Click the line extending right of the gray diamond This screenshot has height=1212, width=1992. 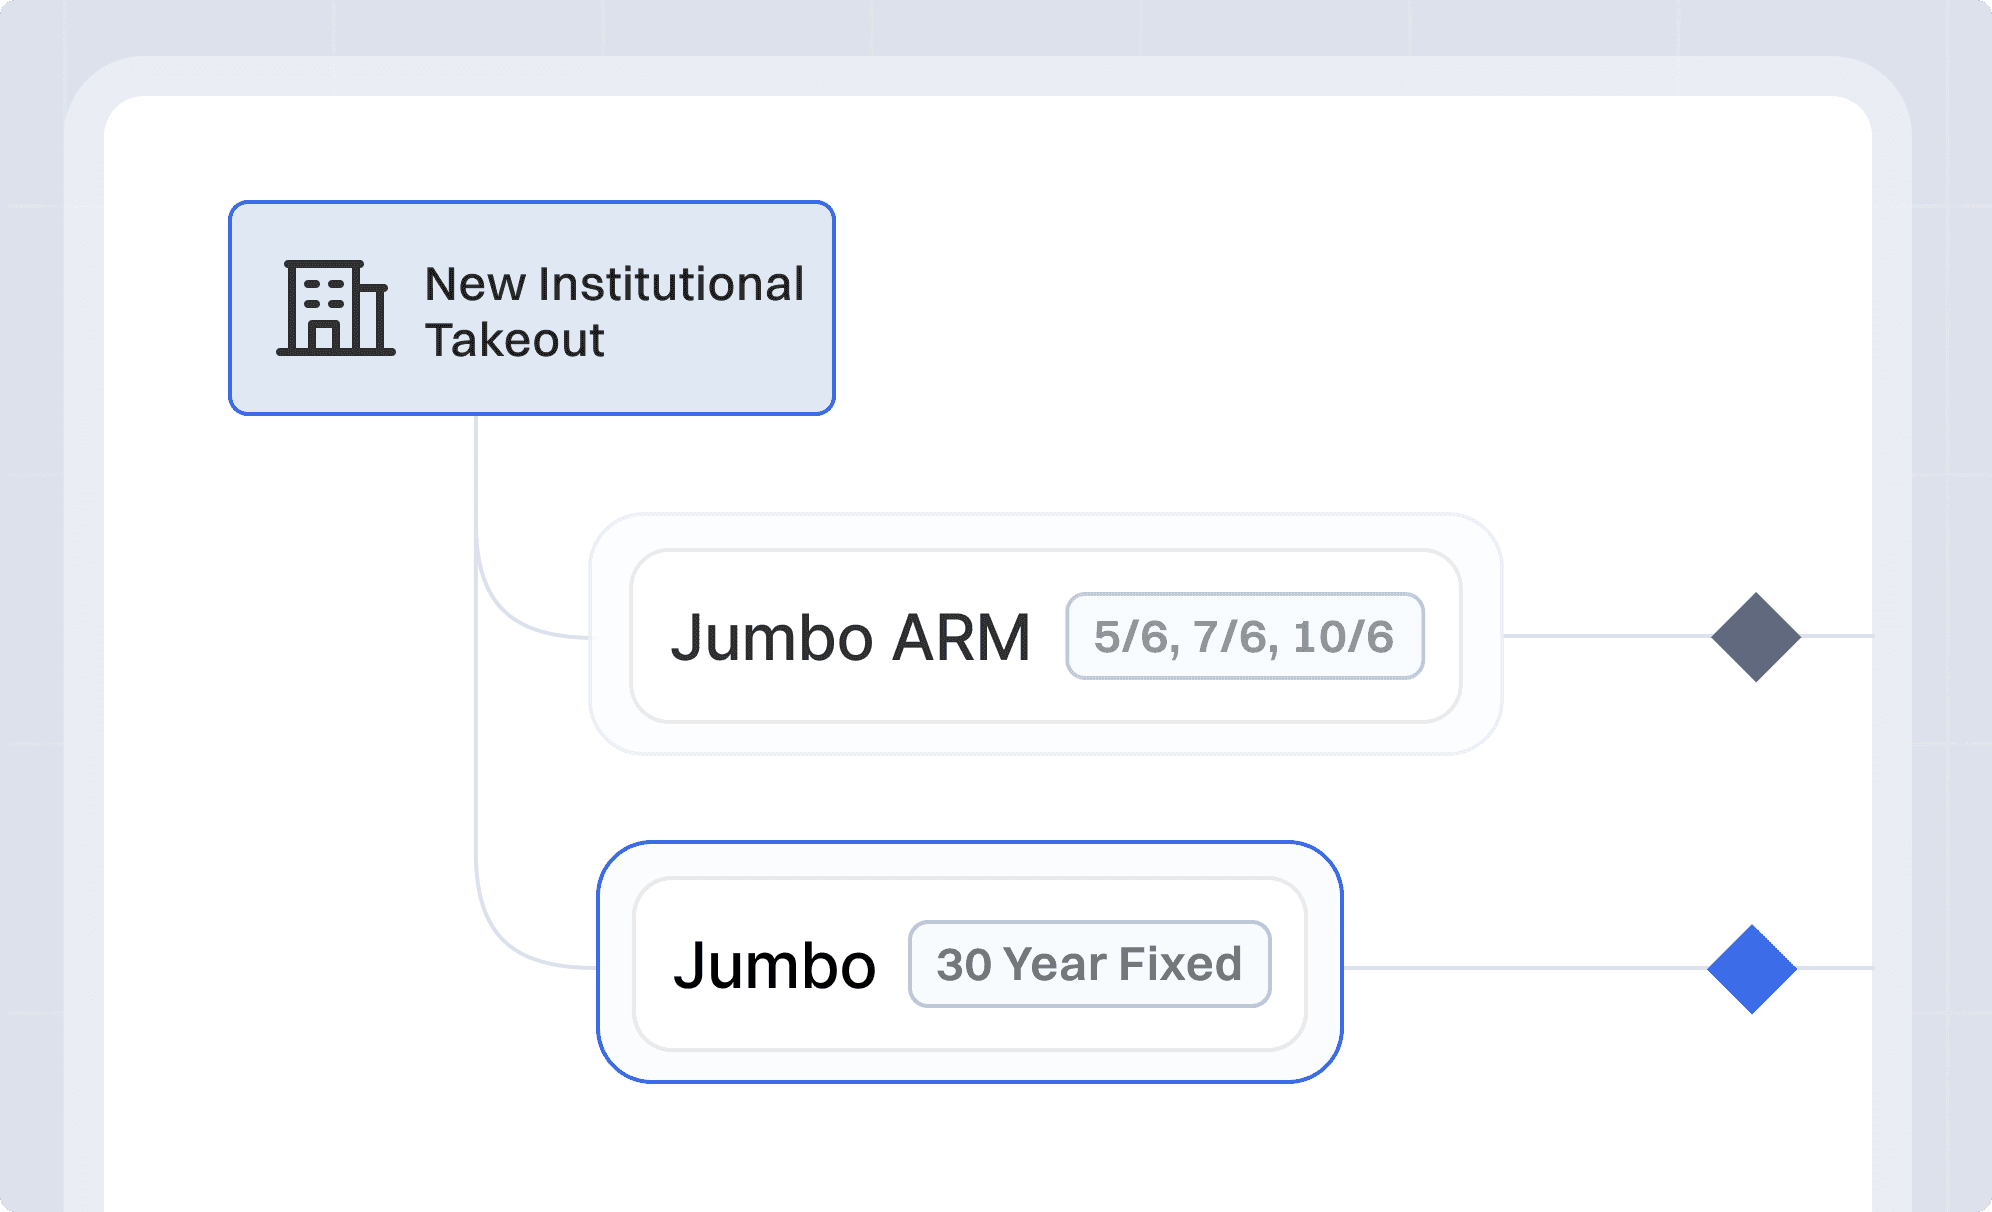1838,636
